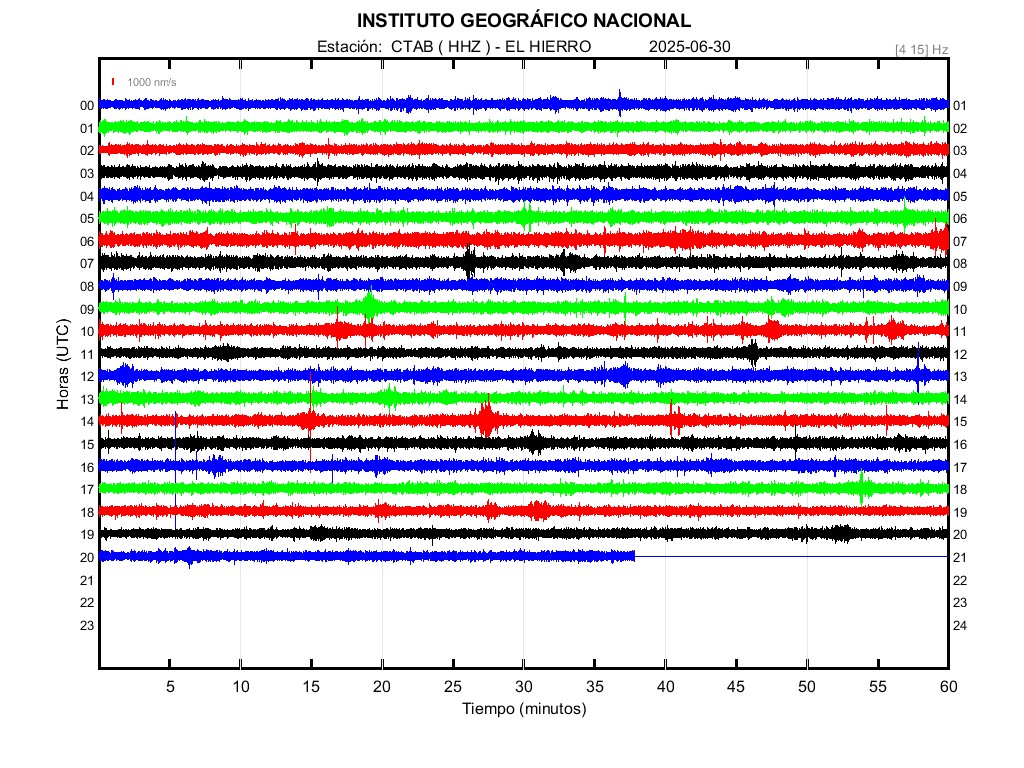Screen dimensions: 1024x768
Task: Click minute tick label 25
Action: tap(453, 686)
